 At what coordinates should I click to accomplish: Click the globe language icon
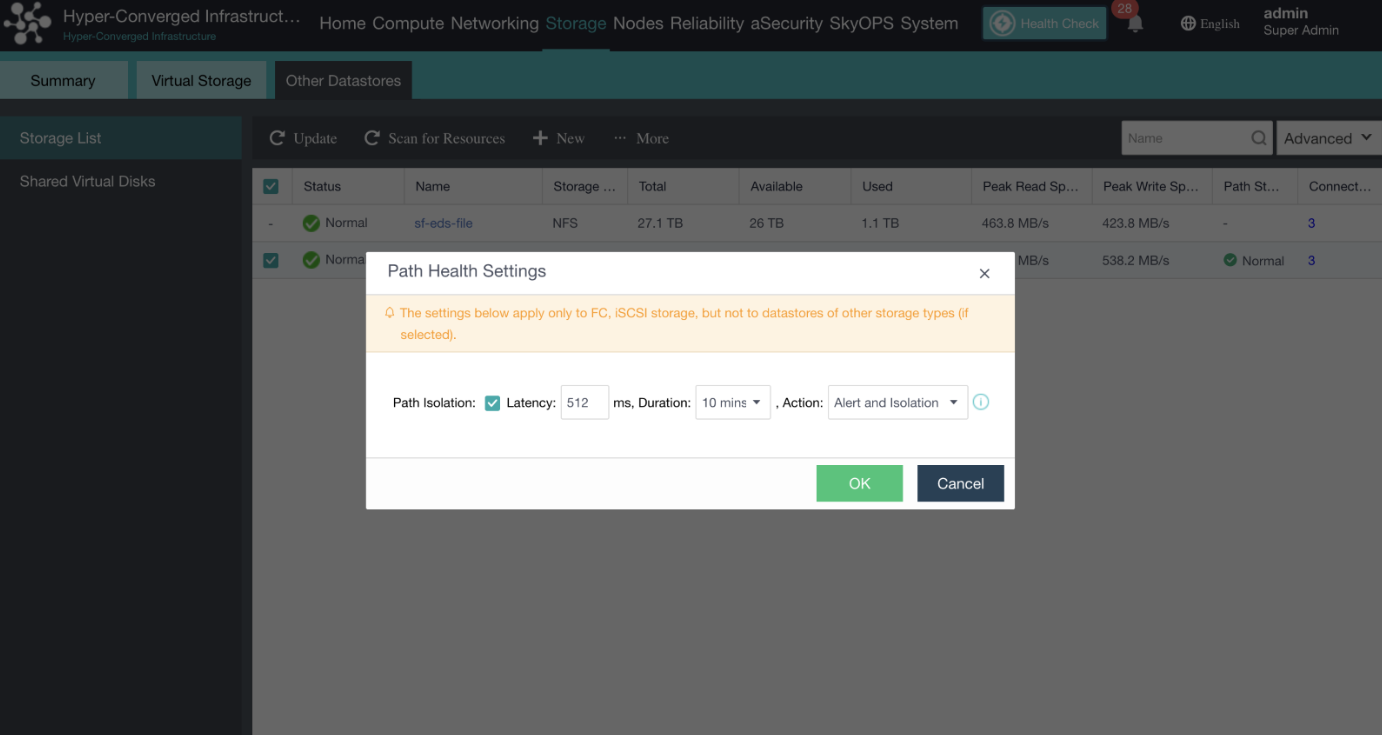[1188, 23]
